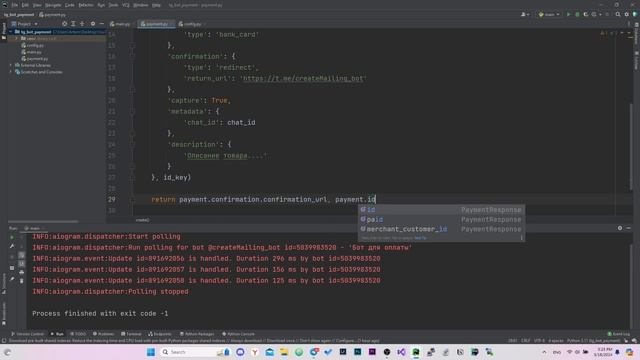Open the Code menu

point(70,5)
